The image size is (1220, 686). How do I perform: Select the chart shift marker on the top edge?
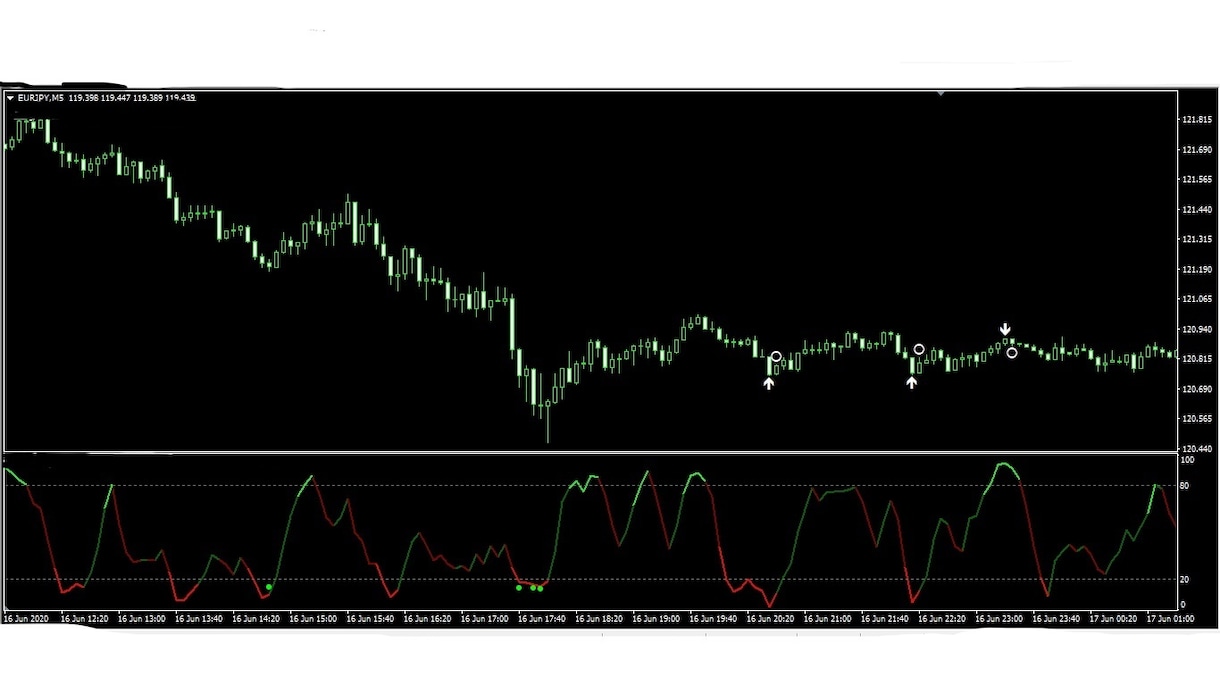click(941, 93)
